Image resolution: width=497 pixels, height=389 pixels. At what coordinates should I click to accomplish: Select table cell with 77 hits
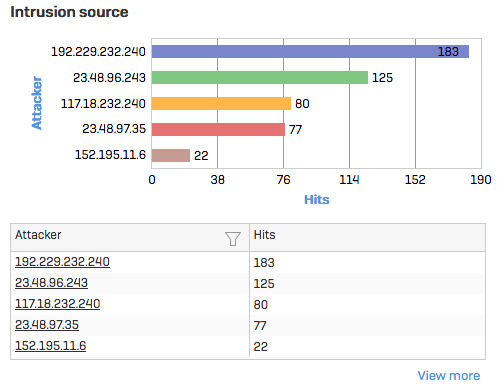click(x=367, y=325)
